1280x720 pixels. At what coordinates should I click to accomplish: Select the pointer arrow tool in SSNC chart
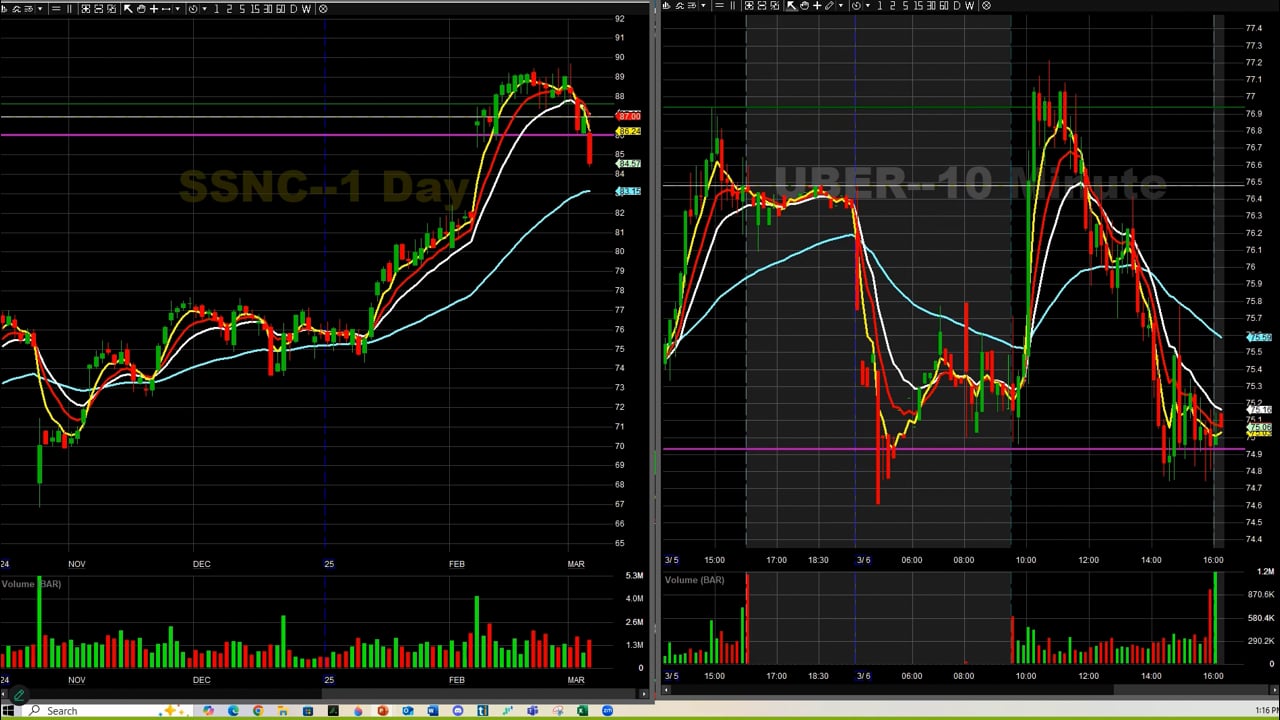pos(128,9)
